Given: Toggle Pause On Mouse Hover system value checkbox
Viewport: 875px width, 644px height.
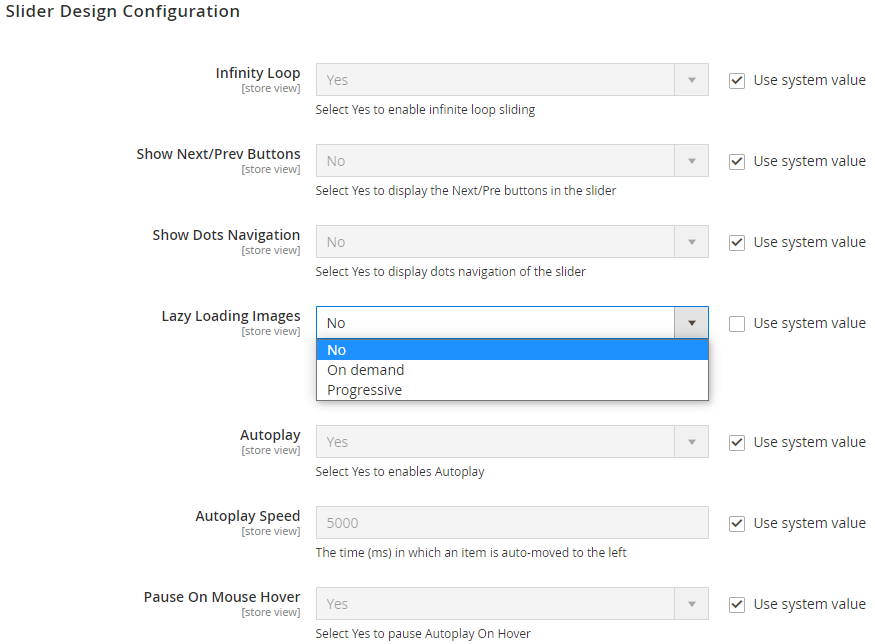Looking at the screenshot, I should (x=737, y=604).
